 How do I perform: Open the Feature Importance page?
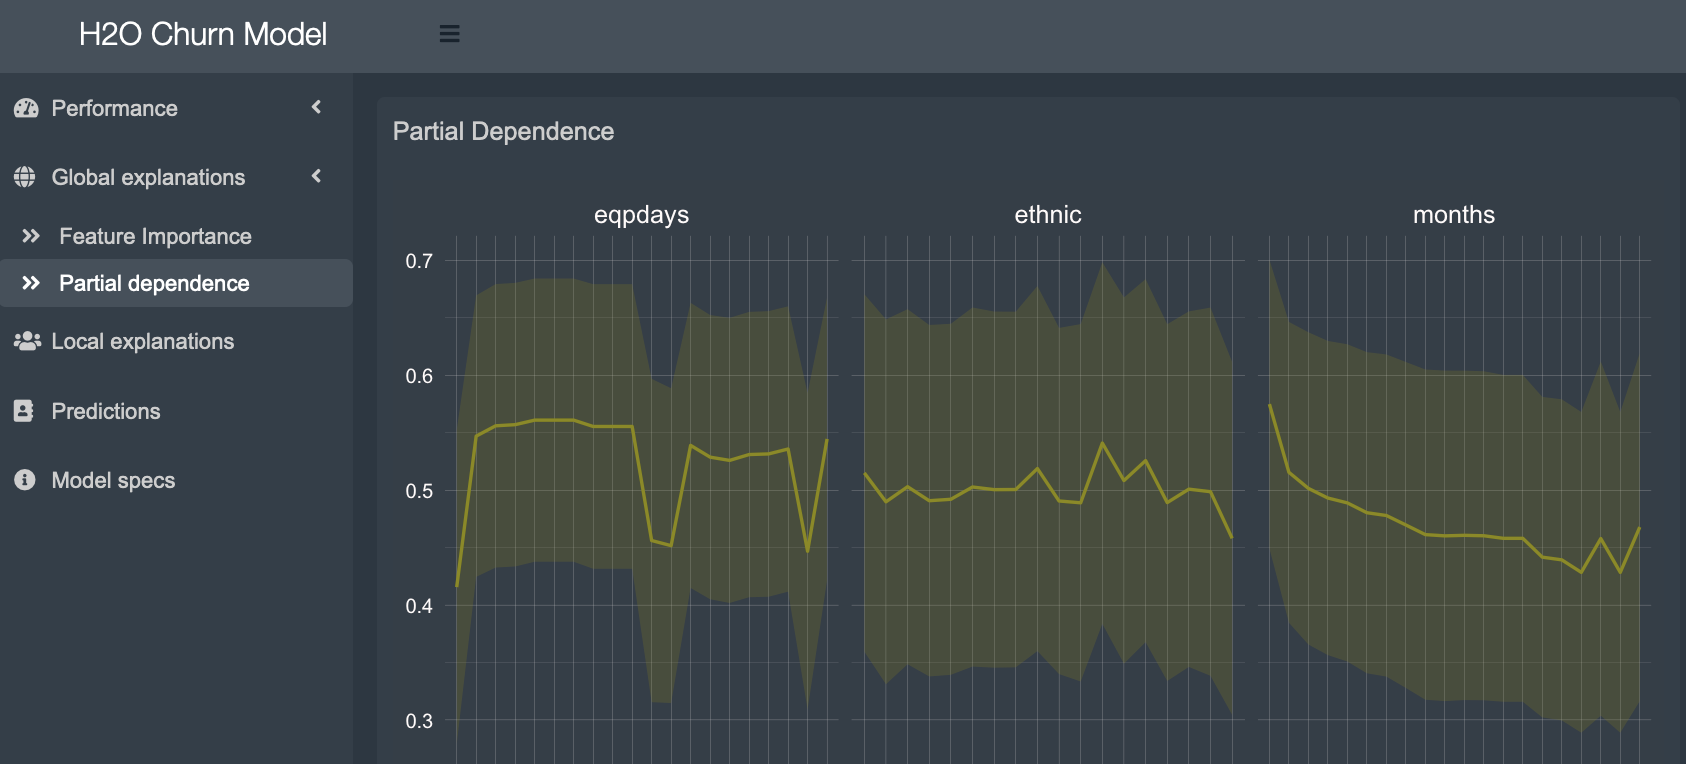click(155, 236)
